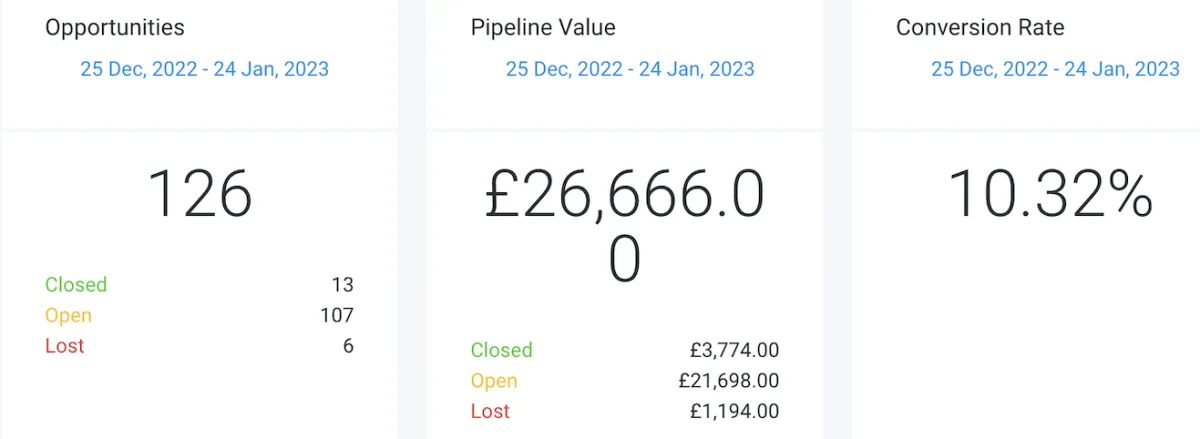Select the Closed label under Pipeline Value
Viewport: 1200px width, 439px height.
[x=502, y=350]
